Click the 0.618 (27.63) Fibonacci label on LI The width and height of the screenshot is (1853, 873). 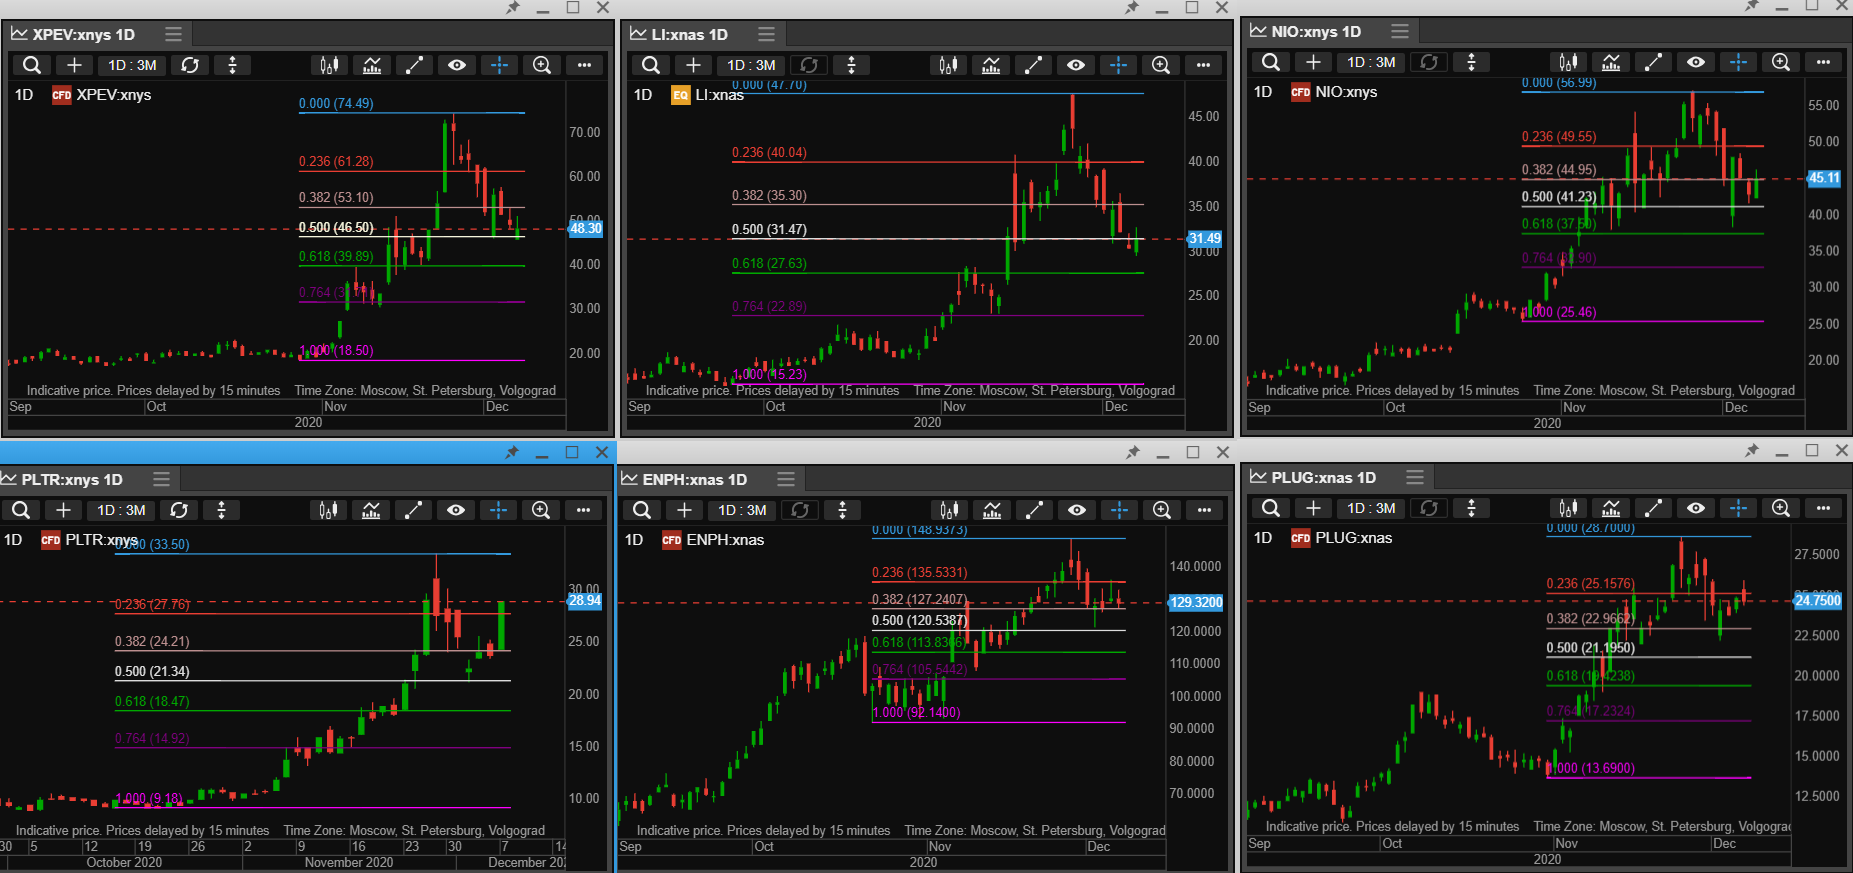pos(769,264)
